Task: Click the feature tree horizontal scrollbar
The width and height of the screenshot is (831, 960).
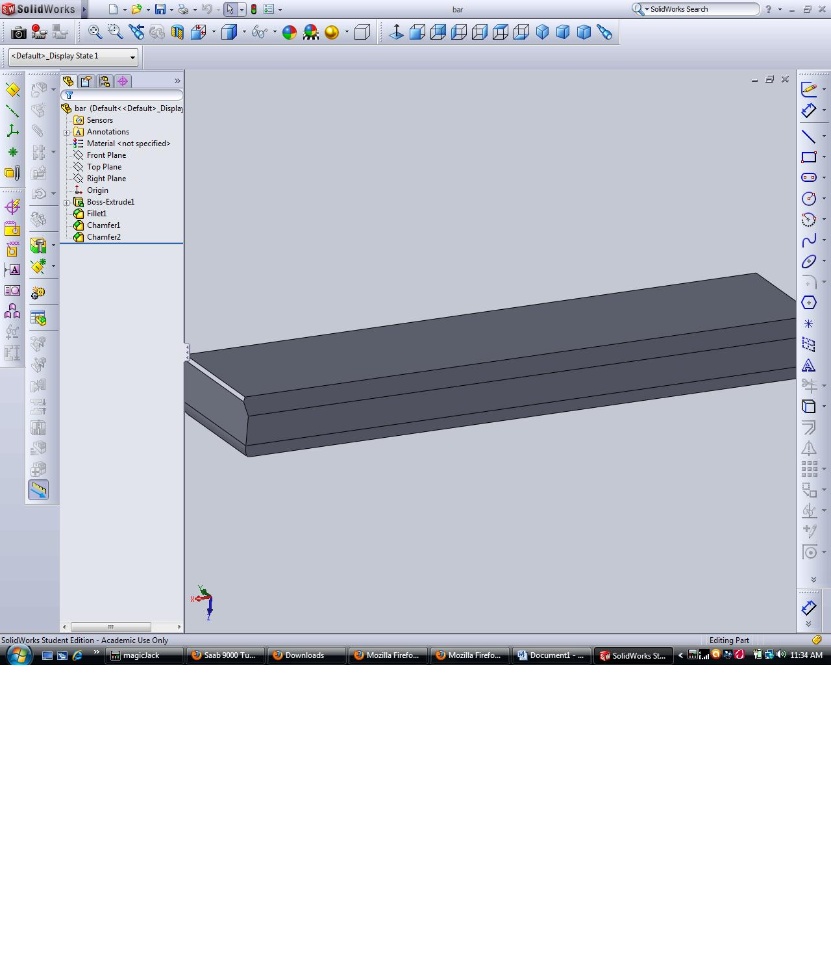Action: [121, 627]
